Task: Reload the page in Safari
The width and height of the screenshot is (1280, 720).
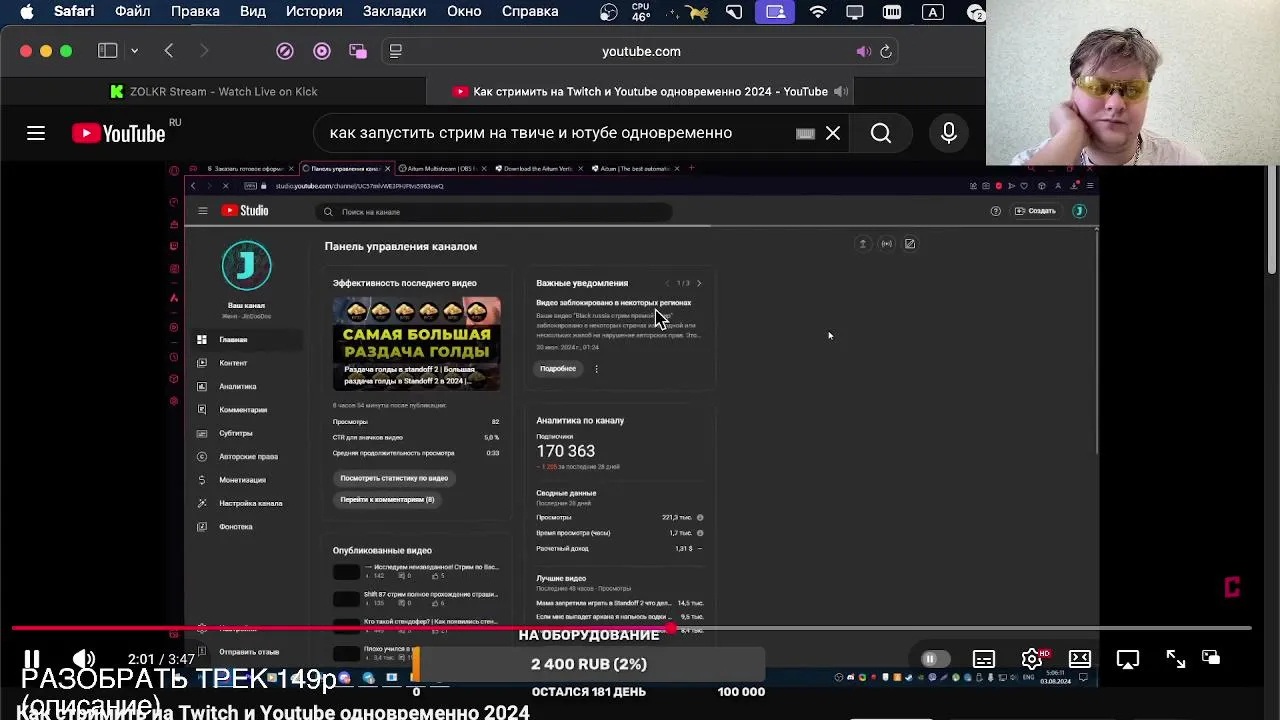Action: tap(886, 51)
